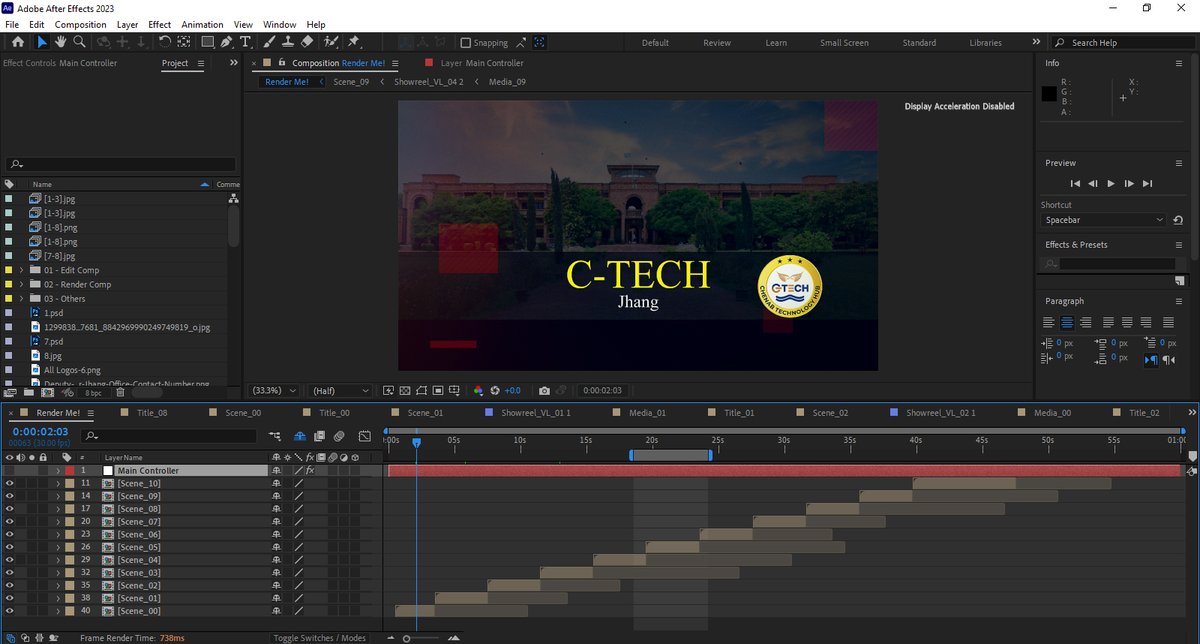Viewport: 1200px width, 644px height.
Task: Open the Composition menu
Action: pyautogui.click(x=80, y=24)
